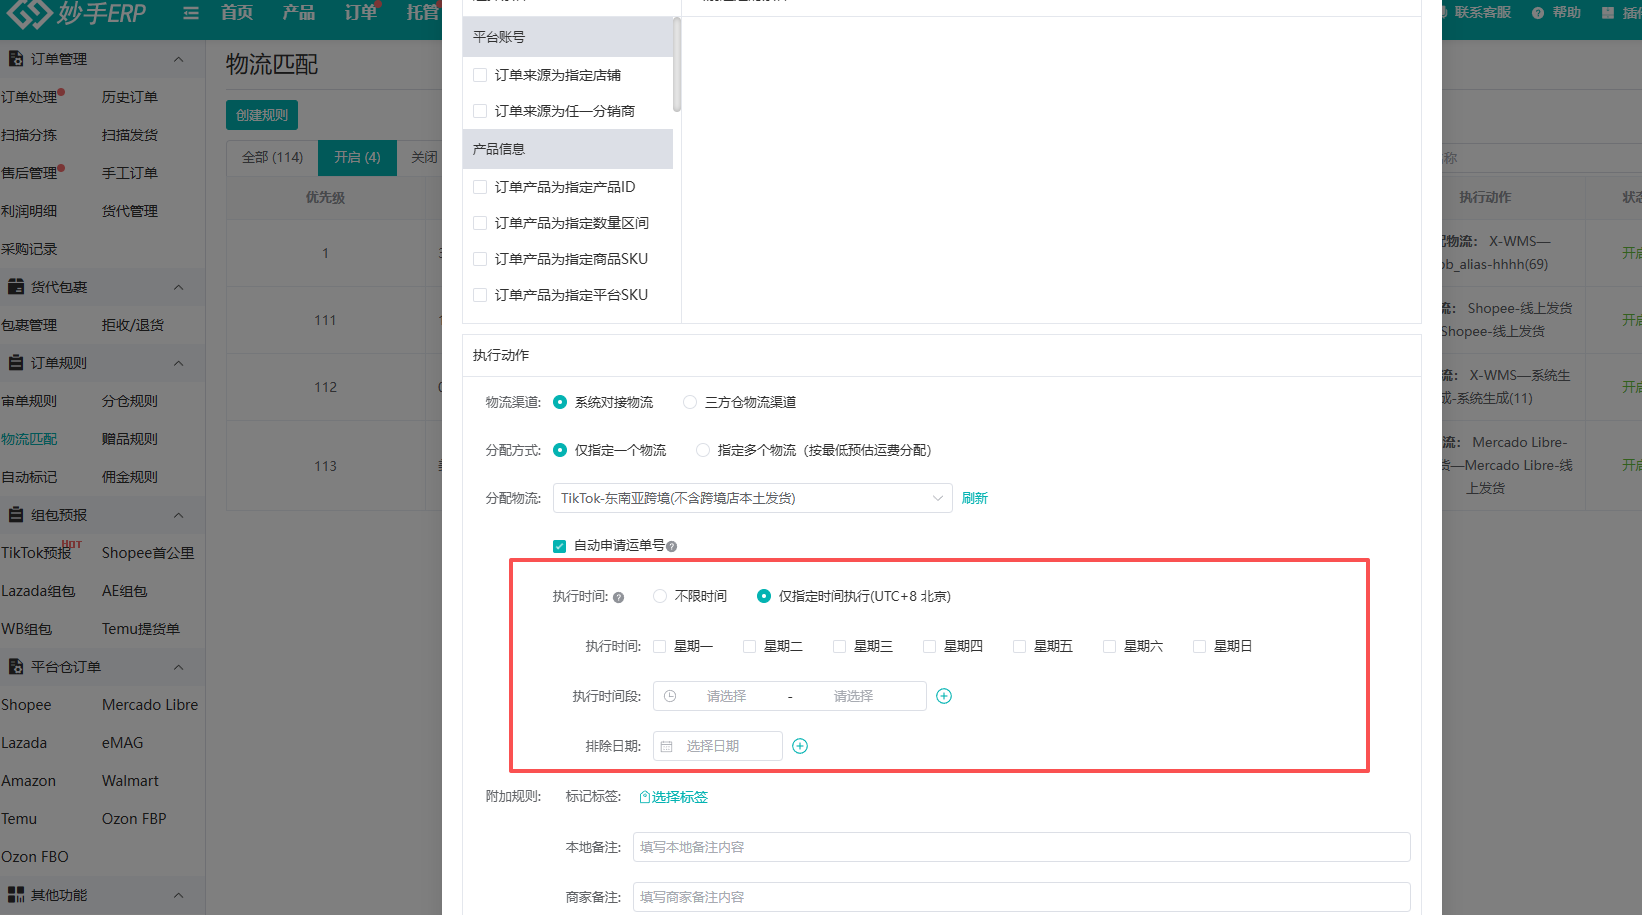Screen dimensions: 1642x915
Task: Uncheck 自动申请运单号 checkbox
Action: (x=560, y=546)
